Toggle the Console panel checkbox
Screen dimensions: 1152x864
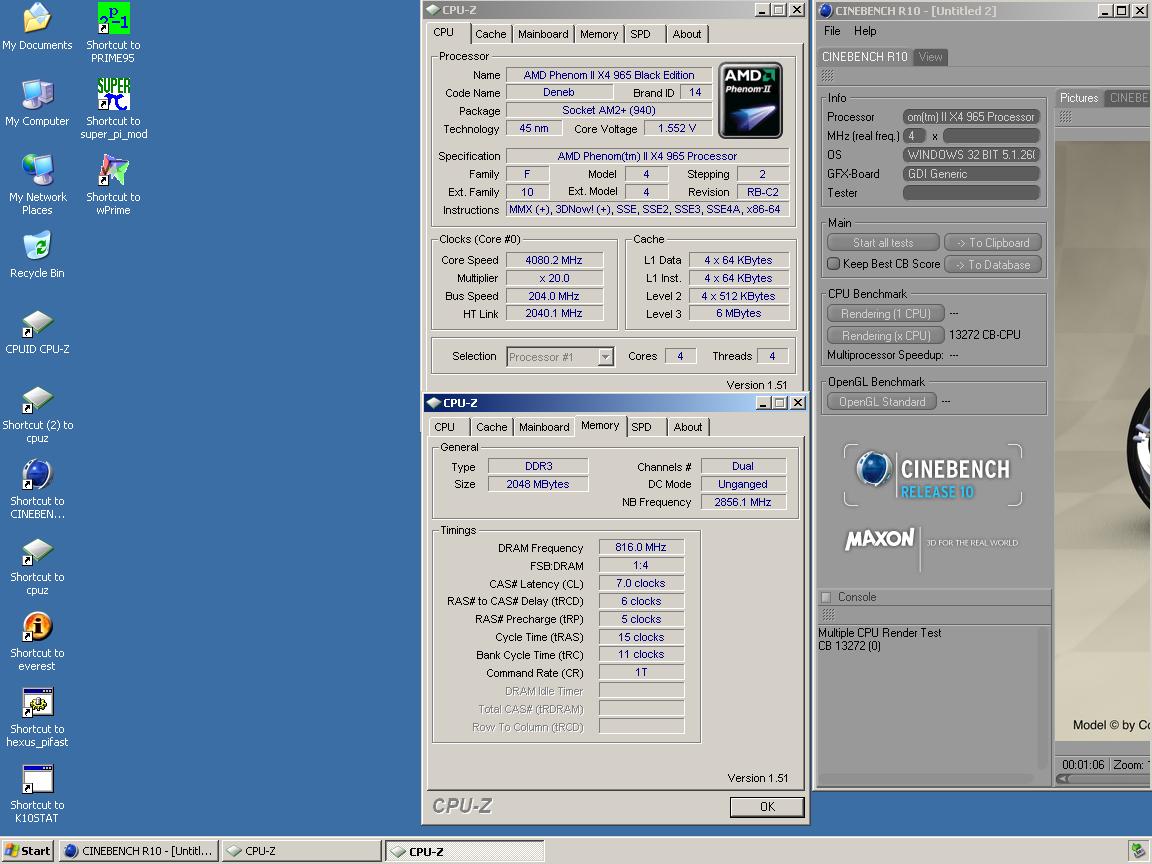tap(826, 597)
